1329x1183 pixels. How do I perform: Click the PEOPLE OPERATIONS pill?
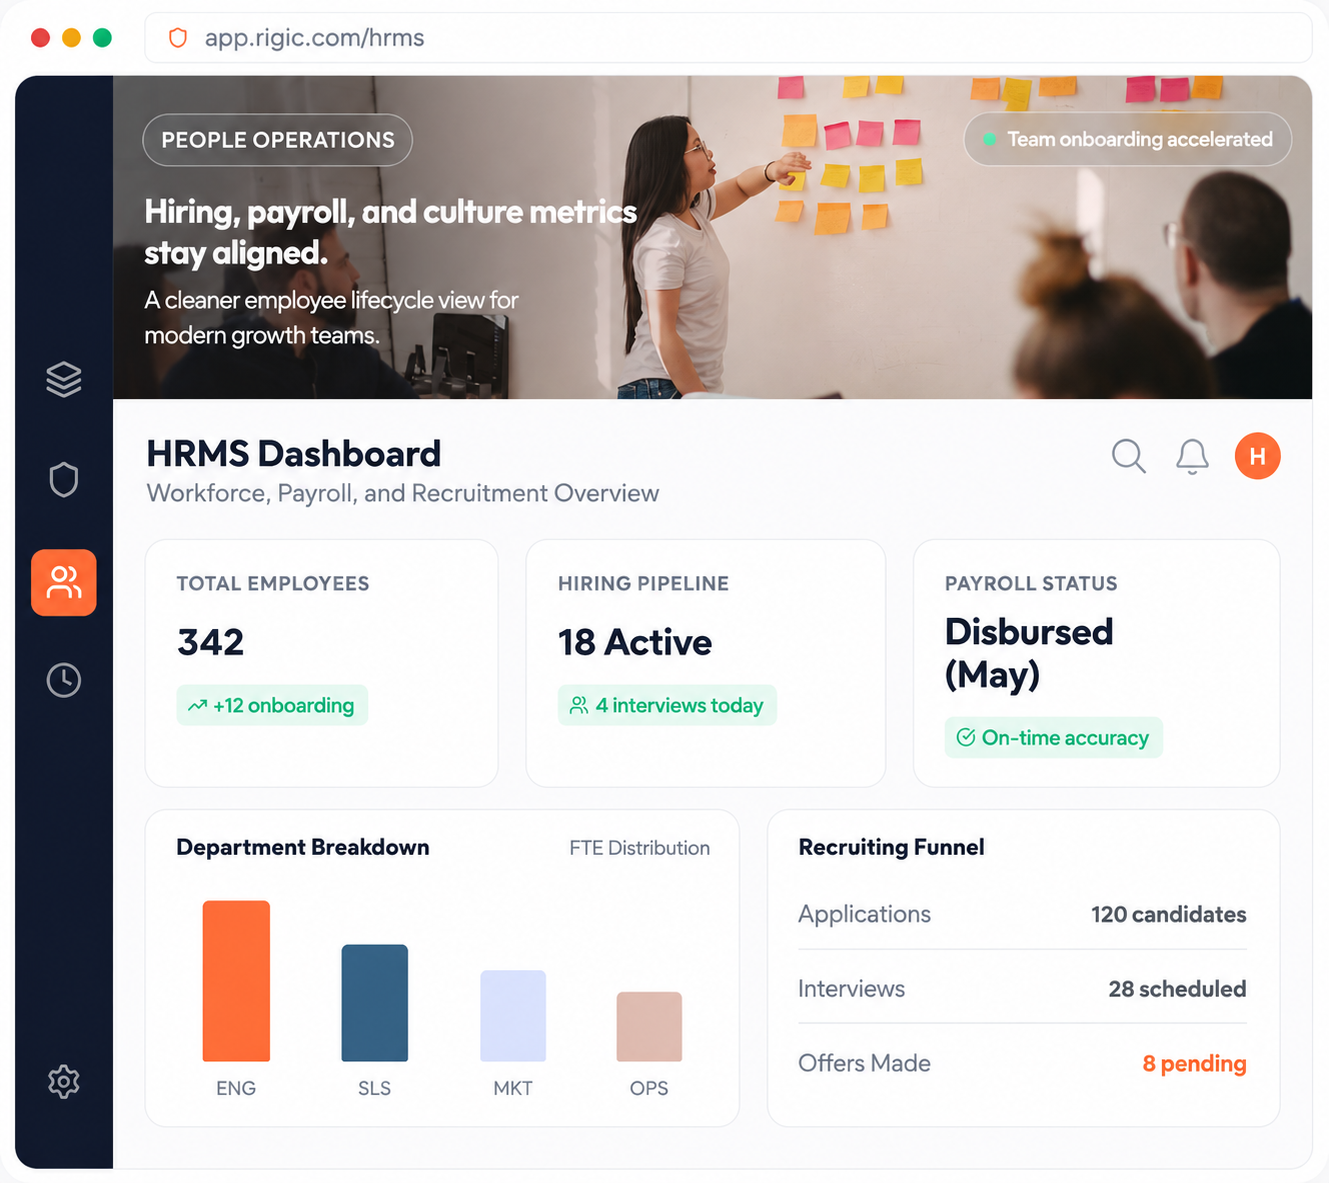(278, 140)
